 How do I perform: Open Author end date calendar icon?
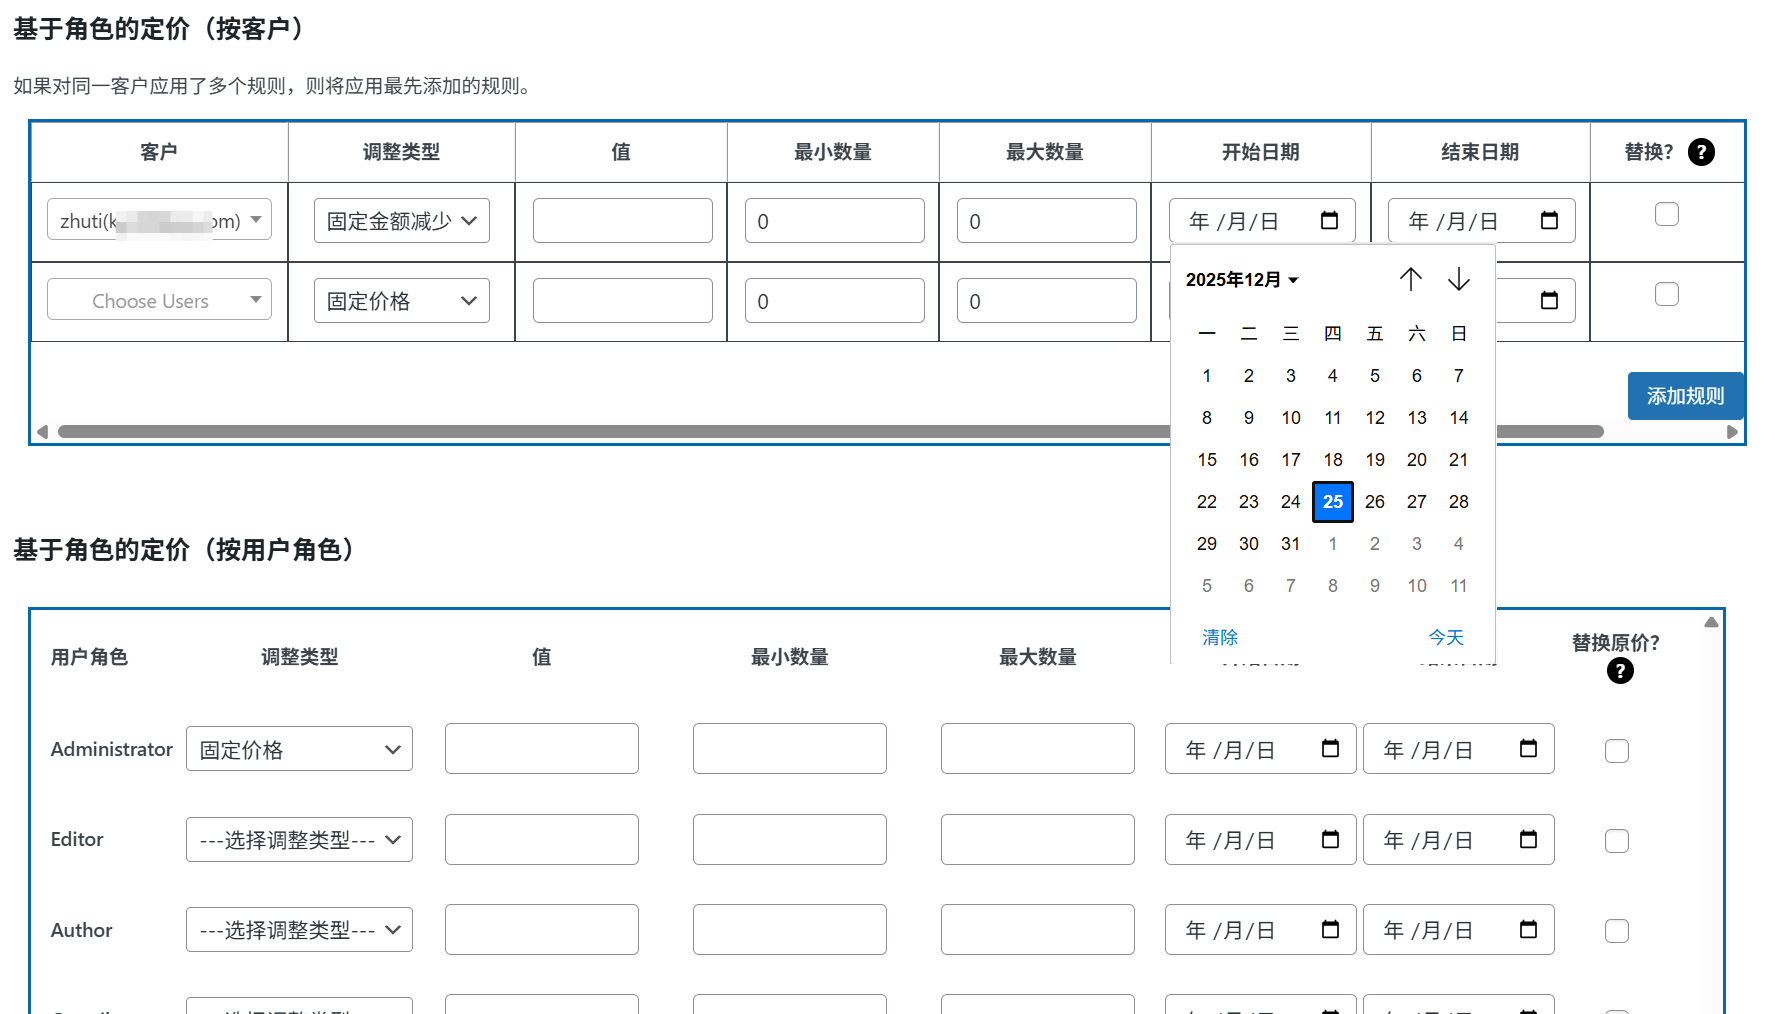pos(1528,929)
